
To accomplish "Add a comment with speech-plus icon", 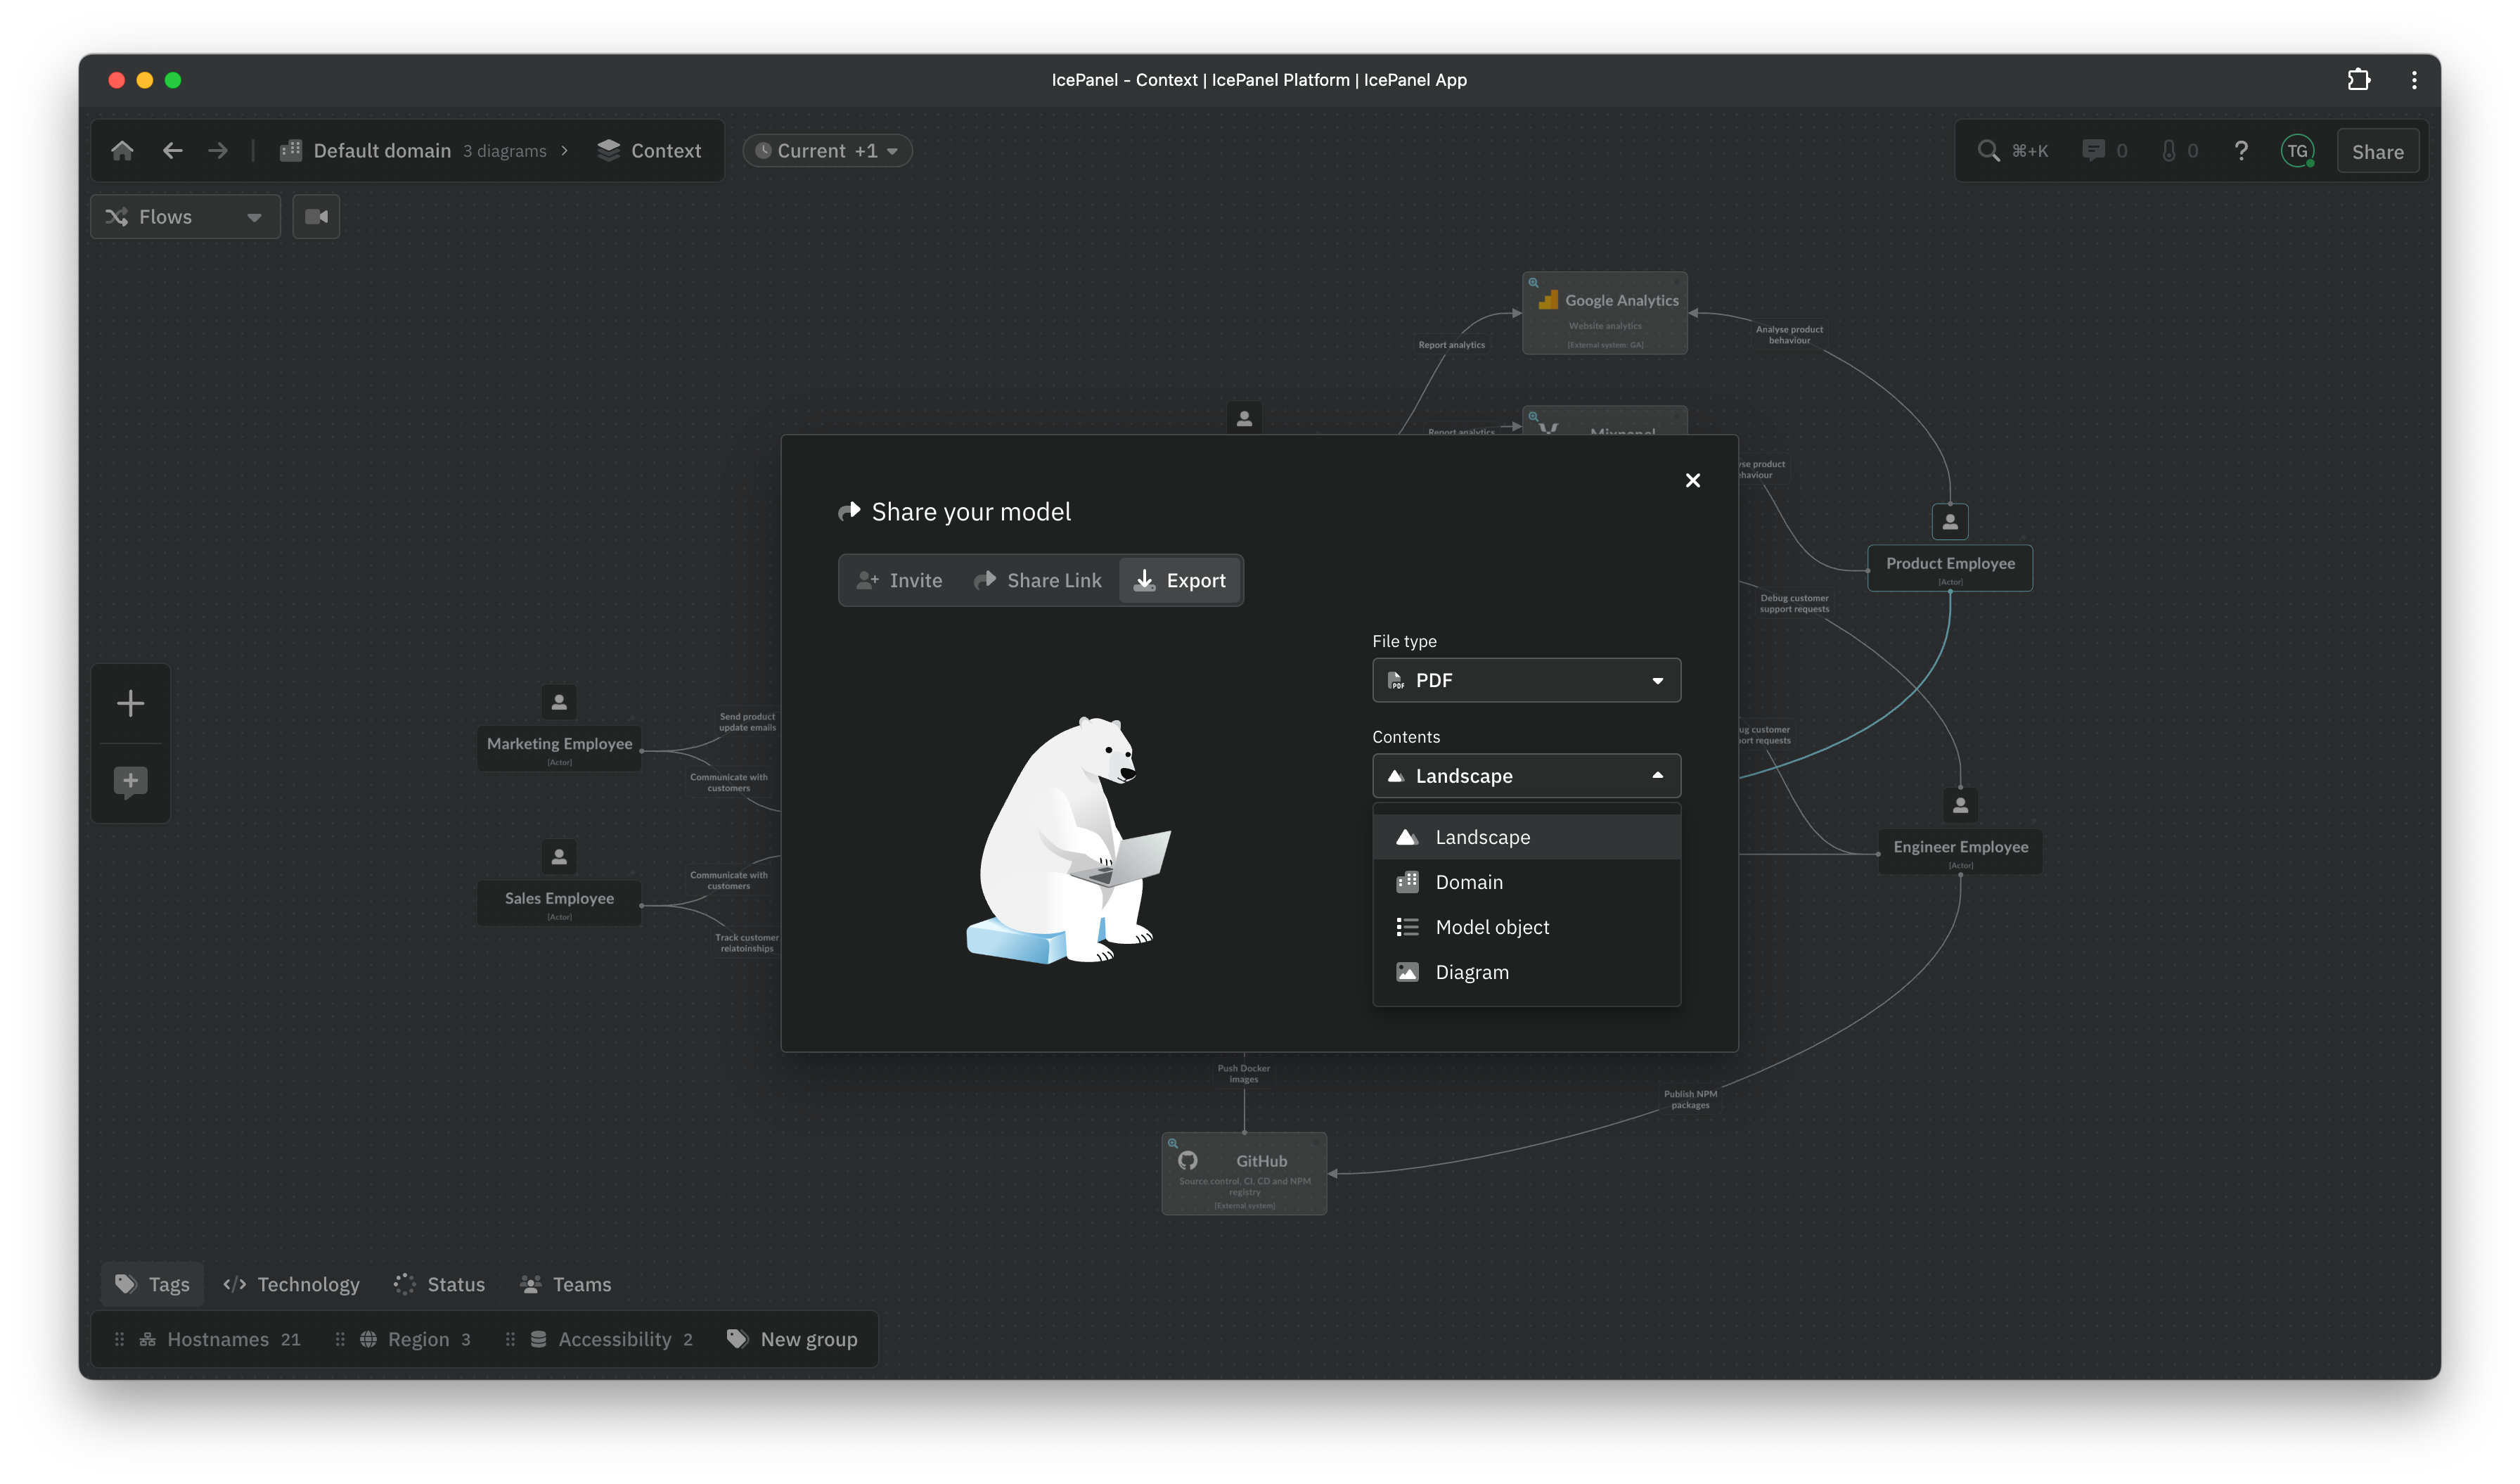I will [130, 782].
